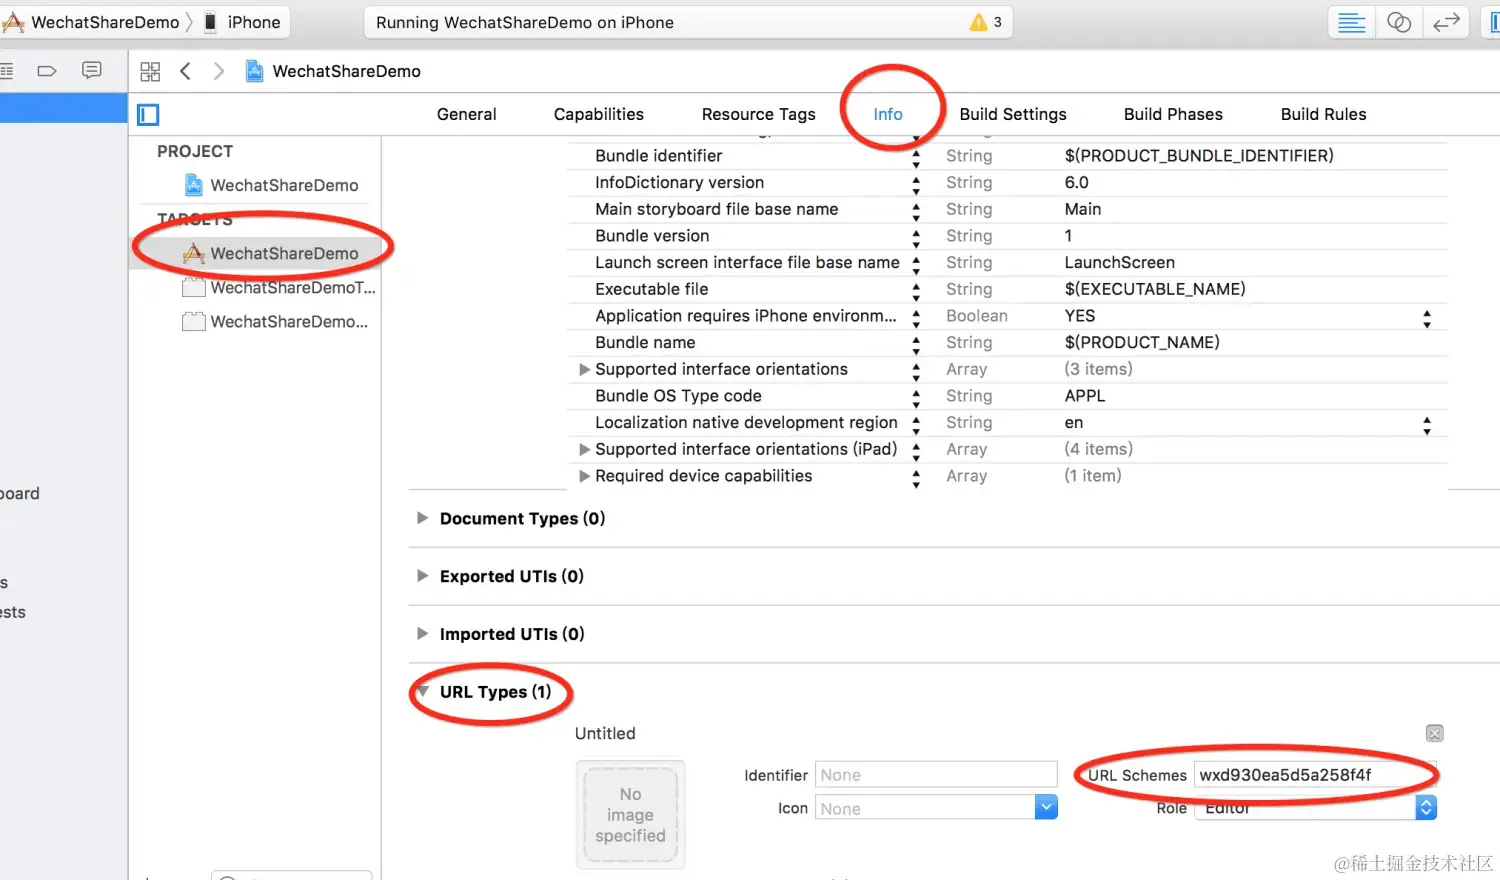
Task: Expand Exported UTIs (0) section
Action: pos(422,576)
